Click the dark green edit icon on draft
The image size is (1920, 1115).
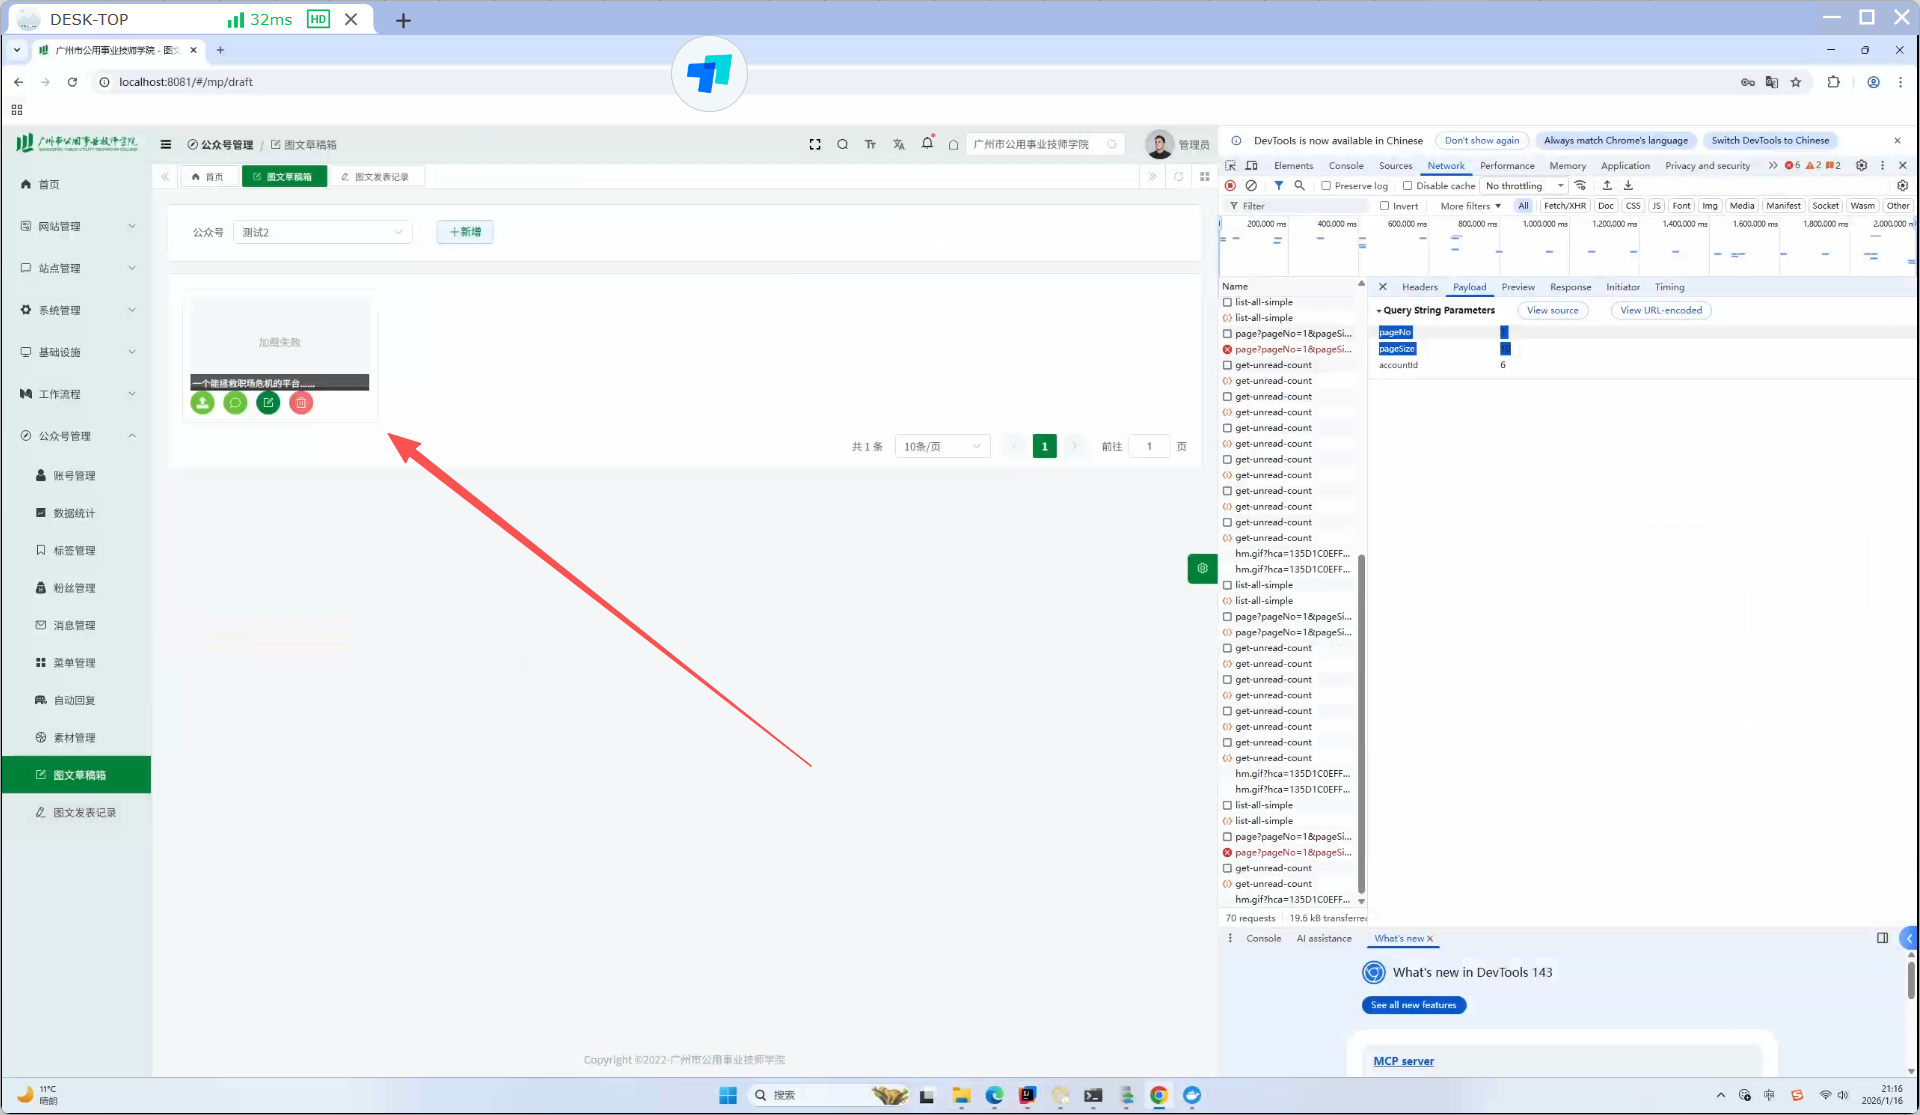pos(268,403)
